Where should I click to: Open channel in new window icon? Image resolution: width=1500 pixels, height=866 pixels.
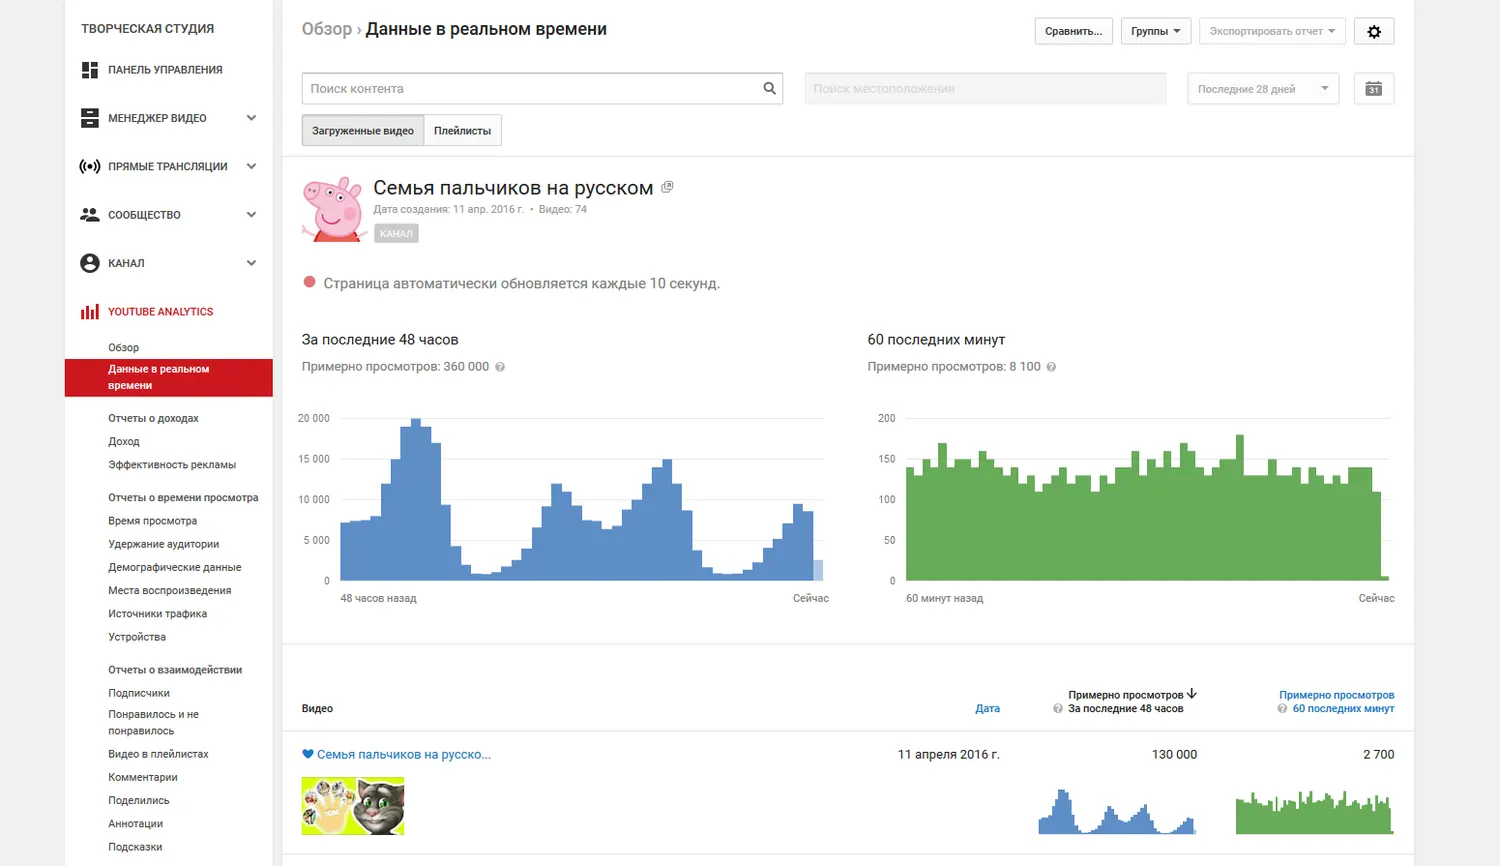[667, 188]
